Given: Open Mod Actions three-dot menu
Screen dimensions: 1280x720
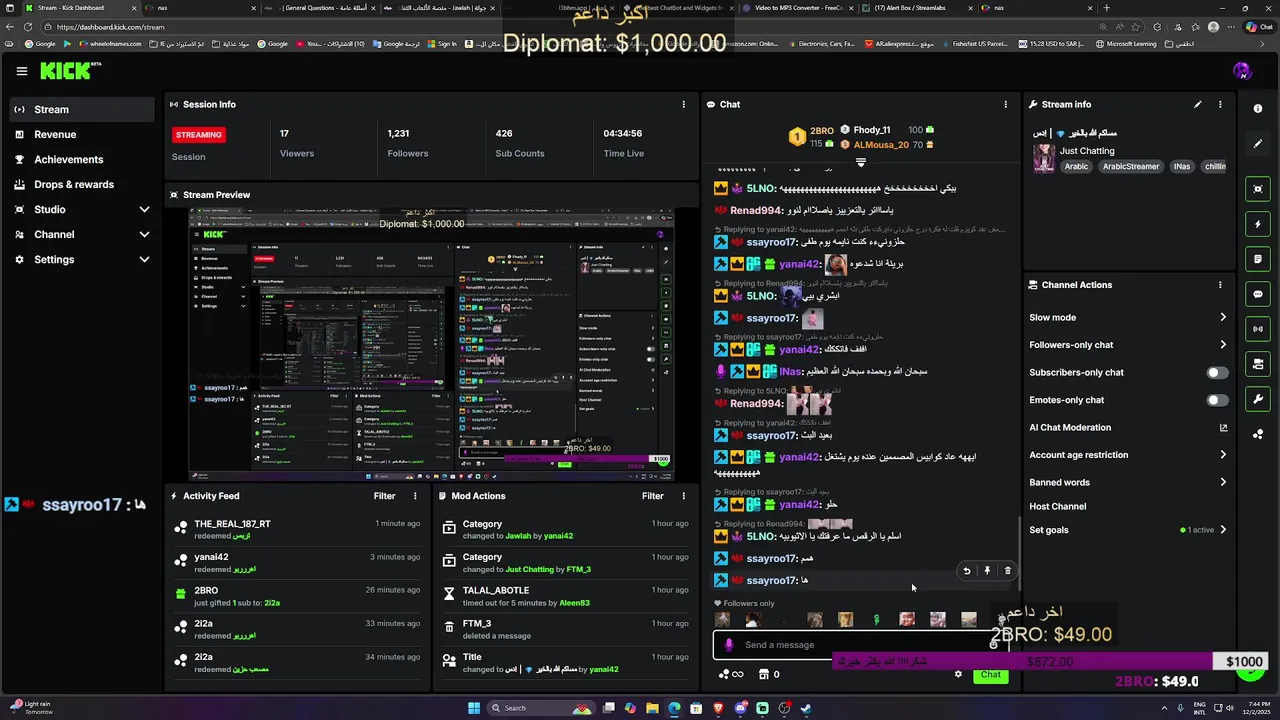Looking at the screenshot, I should tap(684, 496).
